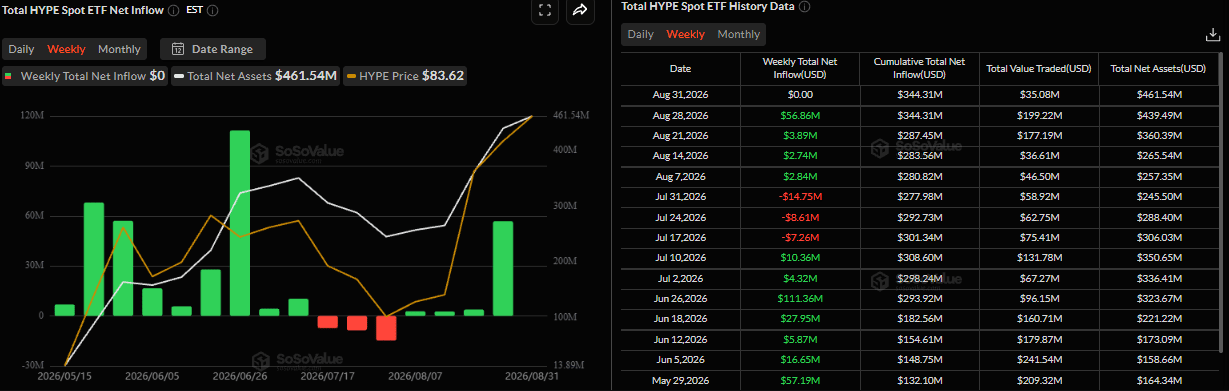
Task: Switch chart to Monthly view
Action: [x=119, y=49]
